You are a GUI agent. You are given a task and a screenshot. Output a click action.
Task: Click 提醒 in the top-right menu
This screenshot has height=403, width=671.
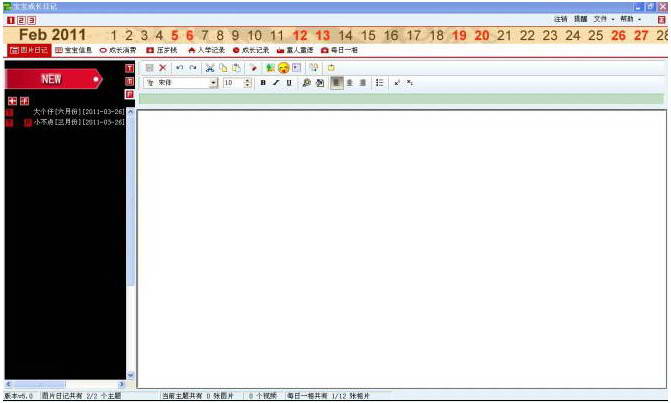pyautogui.click(x=580, y=19)
